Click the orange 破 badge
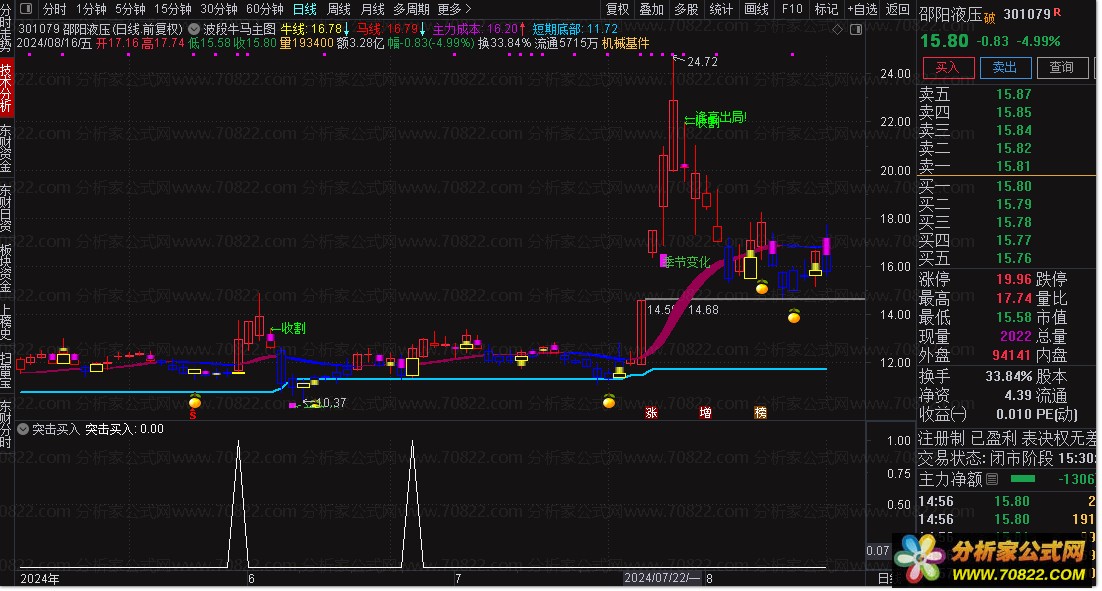 tap(990, 18)
